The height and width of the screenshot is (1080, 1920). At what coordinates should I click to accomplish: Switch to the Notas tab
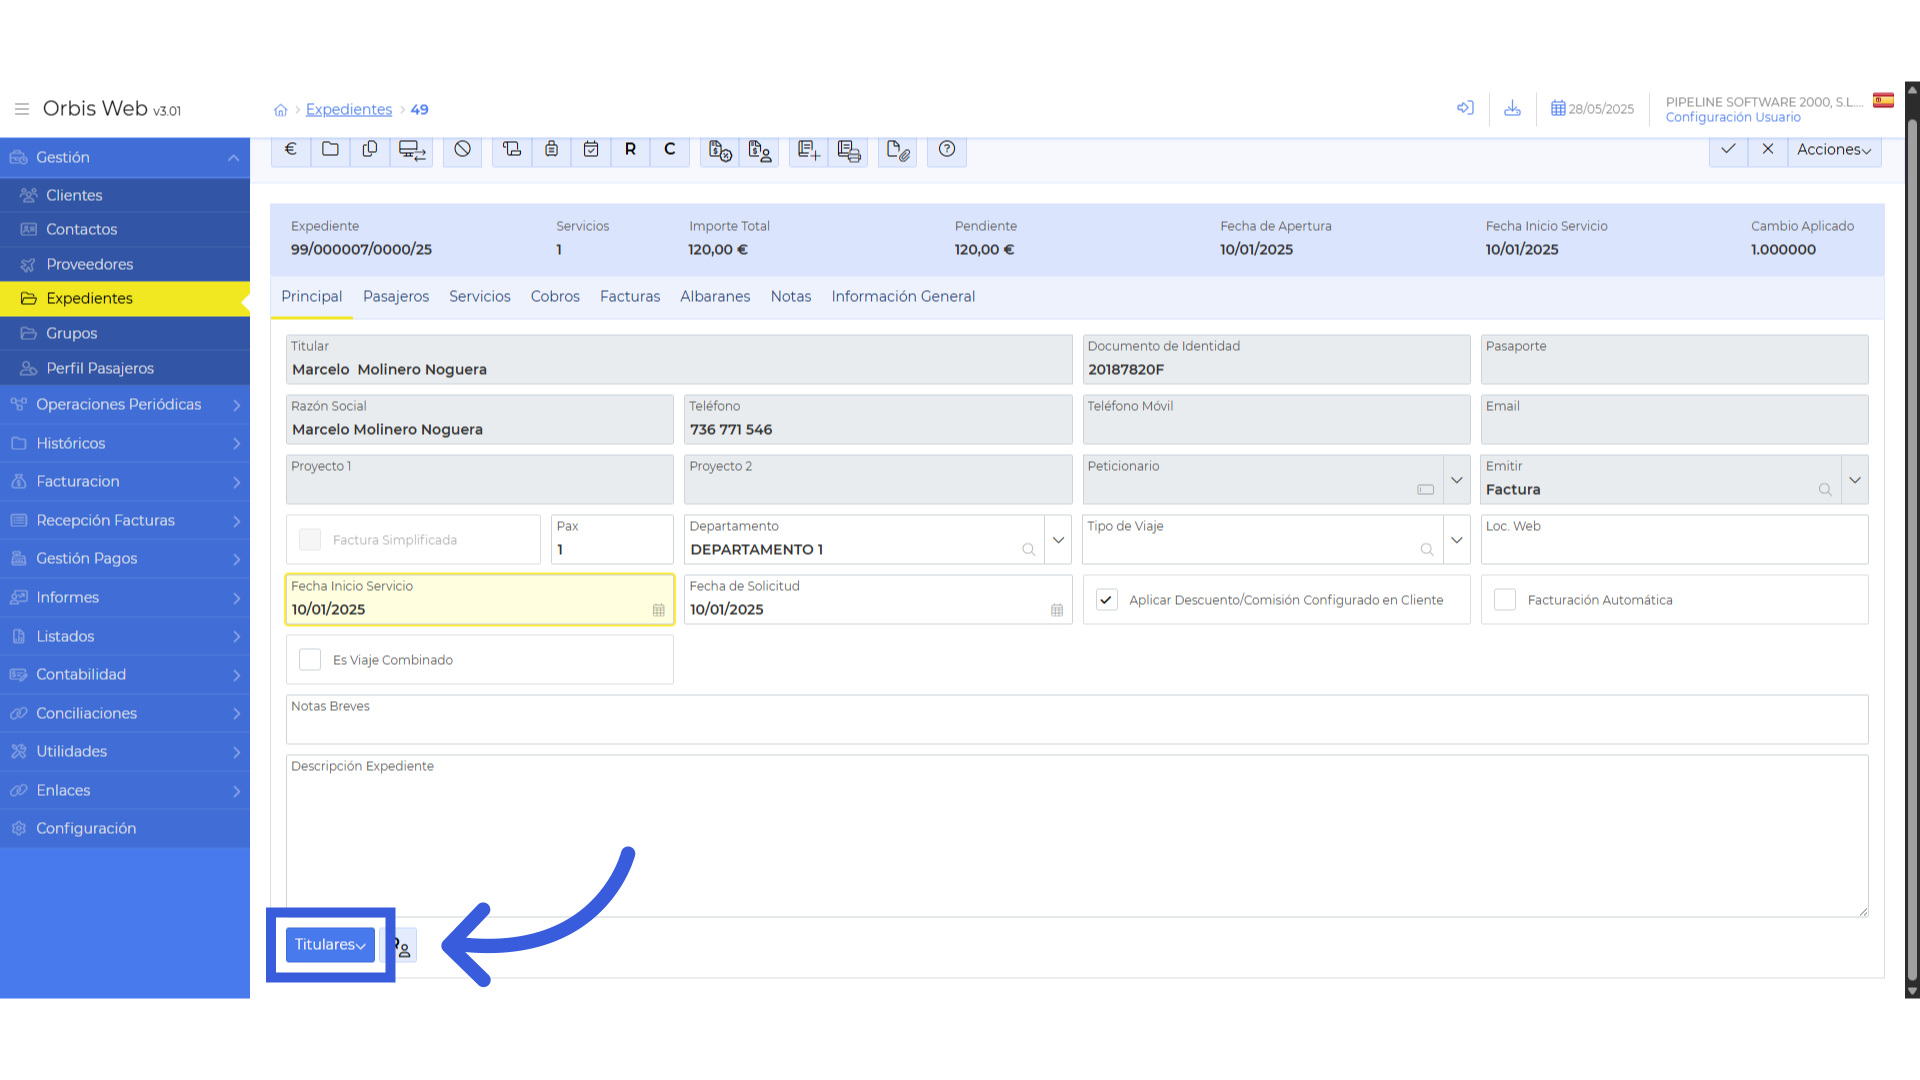pos(791,297)
